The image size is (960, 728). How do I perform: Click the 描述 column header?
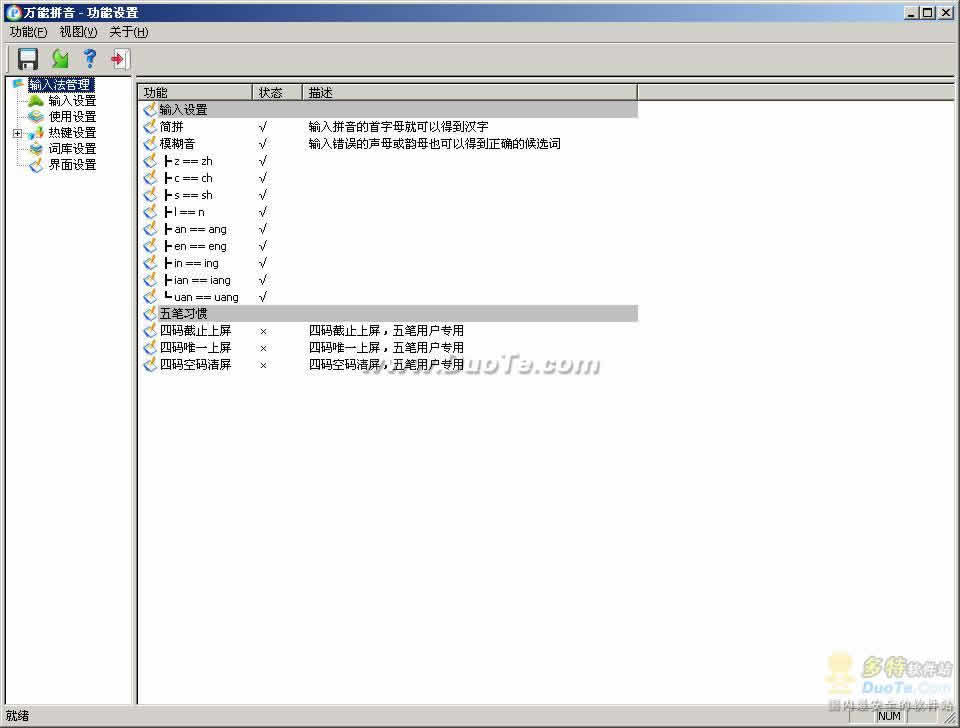point(470,92)
